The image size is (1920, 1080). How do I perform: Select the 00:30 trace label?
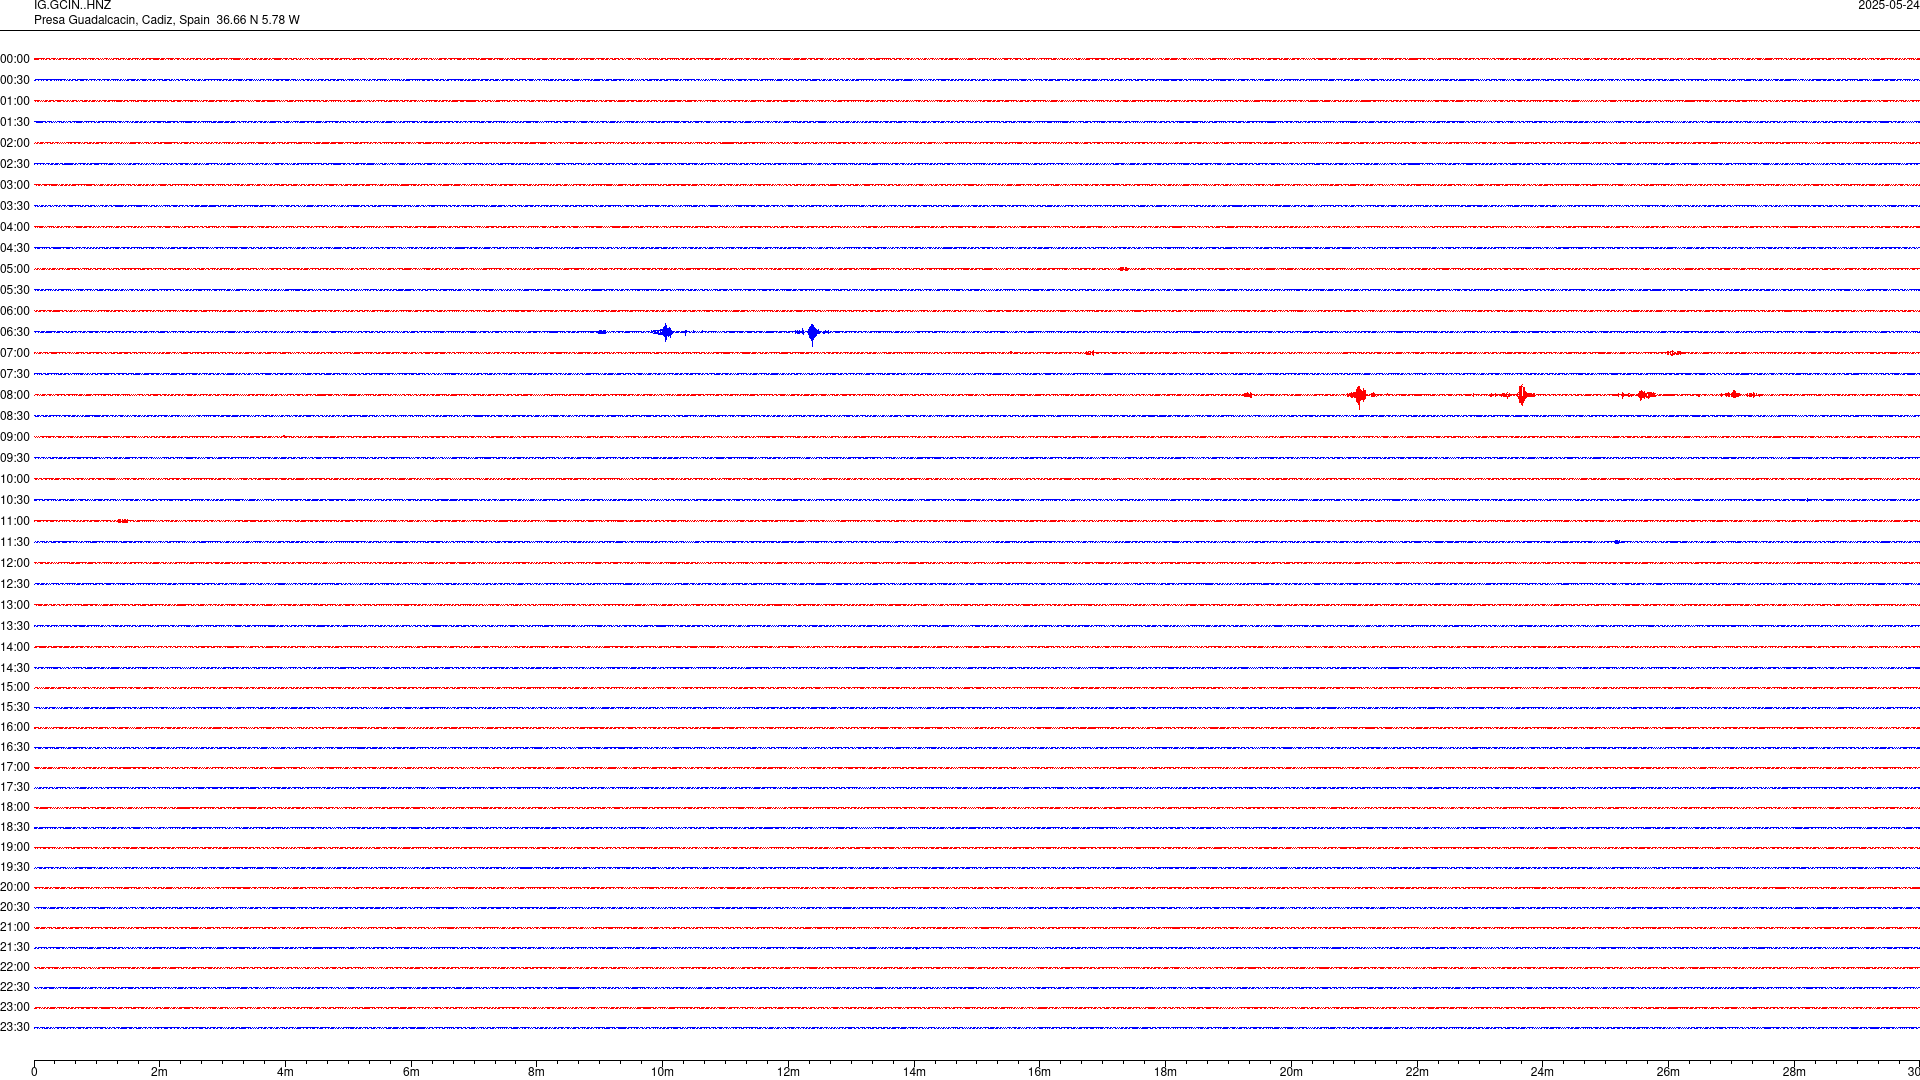click(x=15, y=80)
